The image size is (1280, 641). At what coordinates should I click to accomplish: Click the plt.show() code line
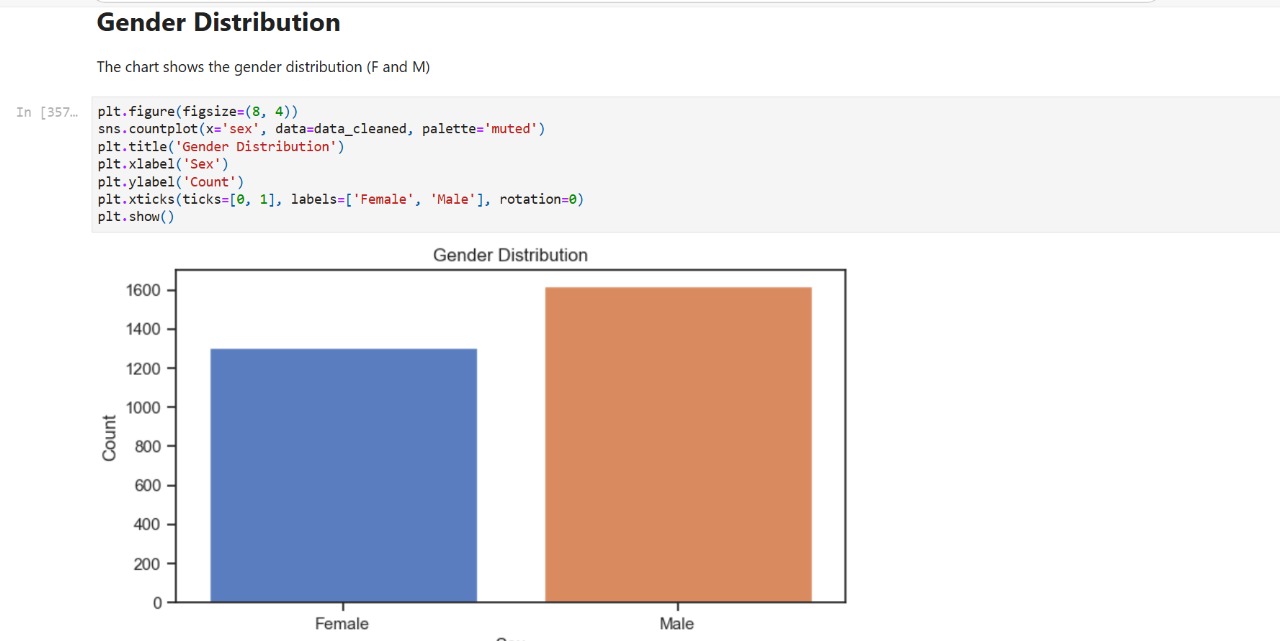click(136, 217)
